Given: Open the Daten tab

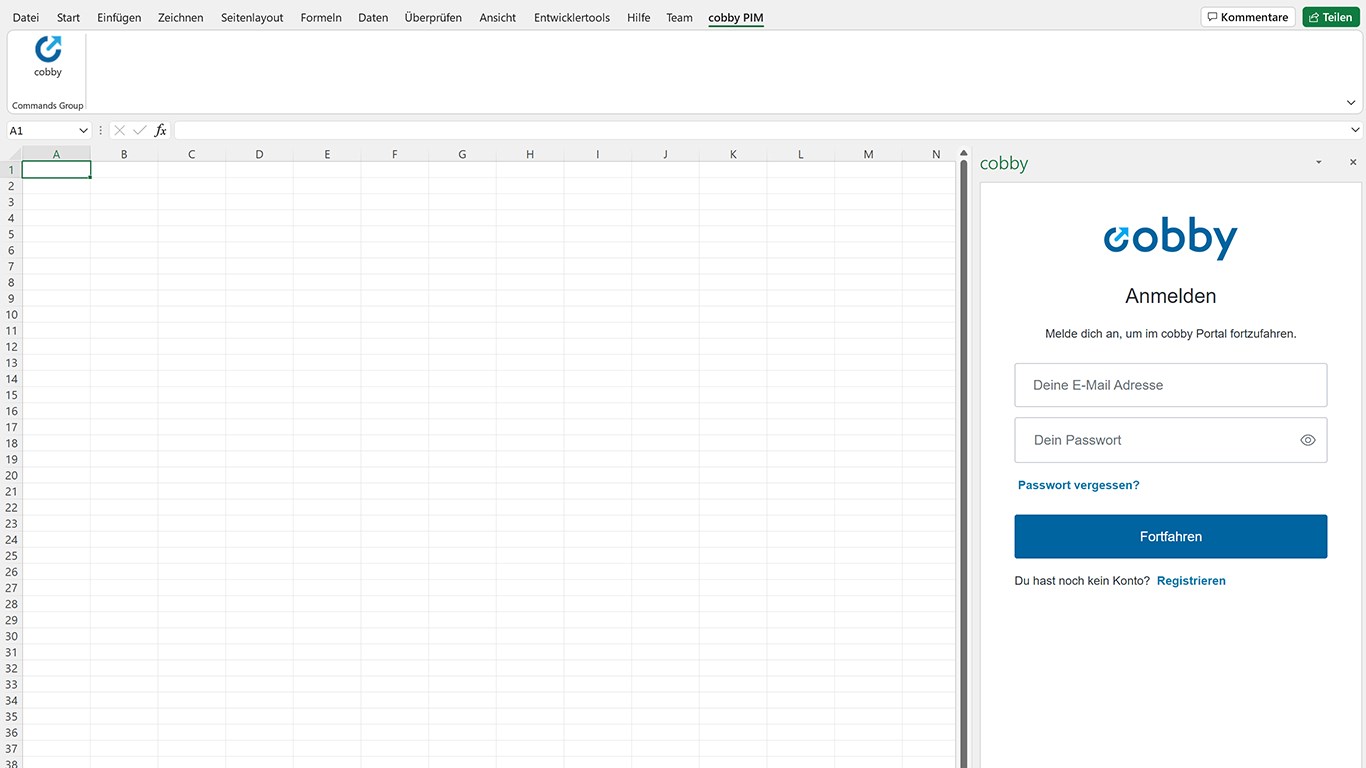Looking at the screenshot, I should (373, 18).
